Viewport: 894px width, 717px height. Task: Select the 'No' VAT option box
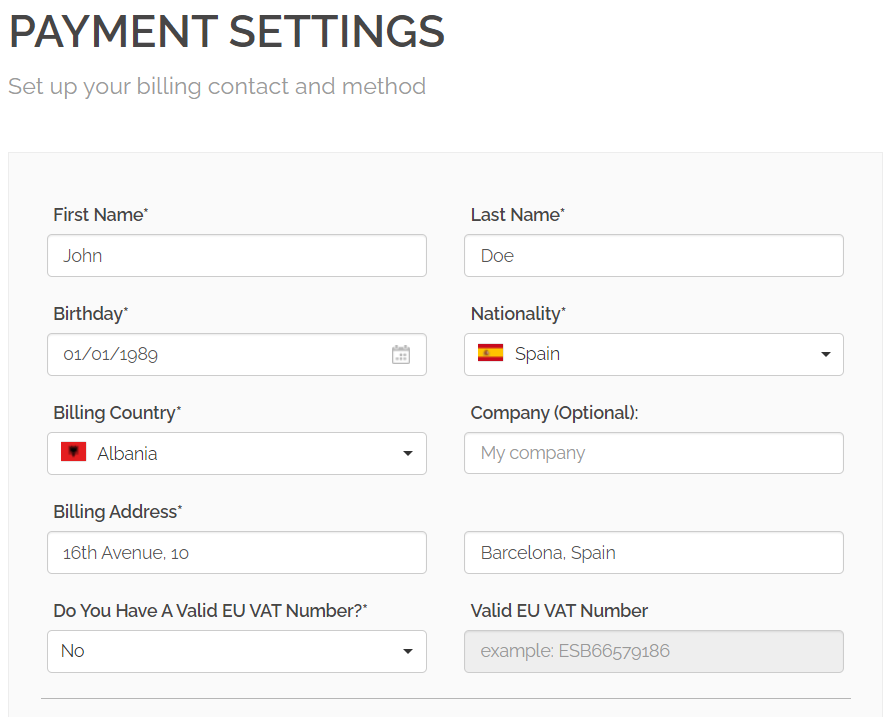click(220, 651)
